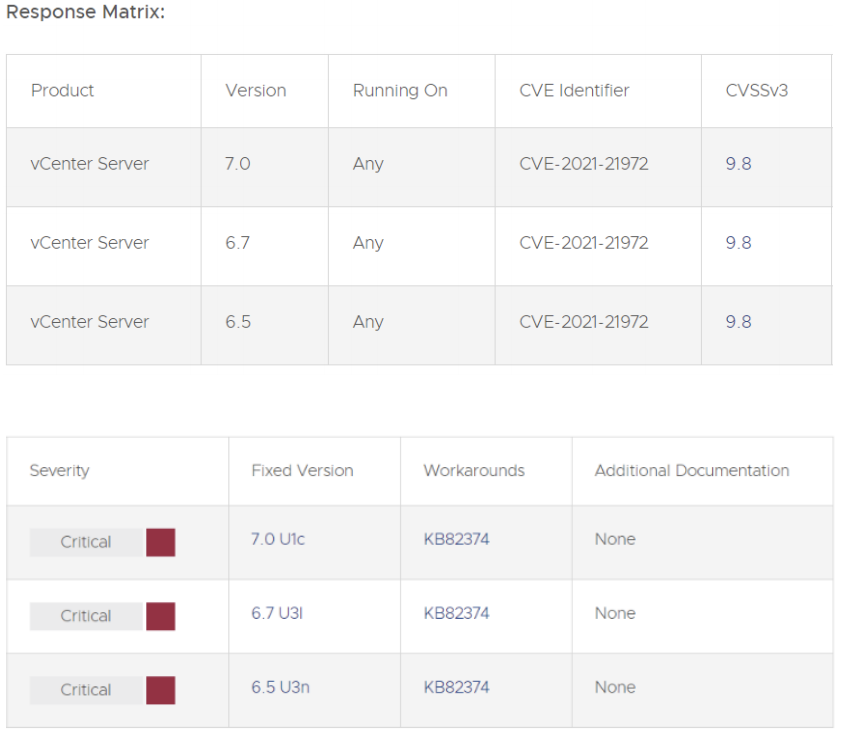Click the red severity swatch in third row
Viewport: 842px width, 738px height.
(x=160, y=690)
